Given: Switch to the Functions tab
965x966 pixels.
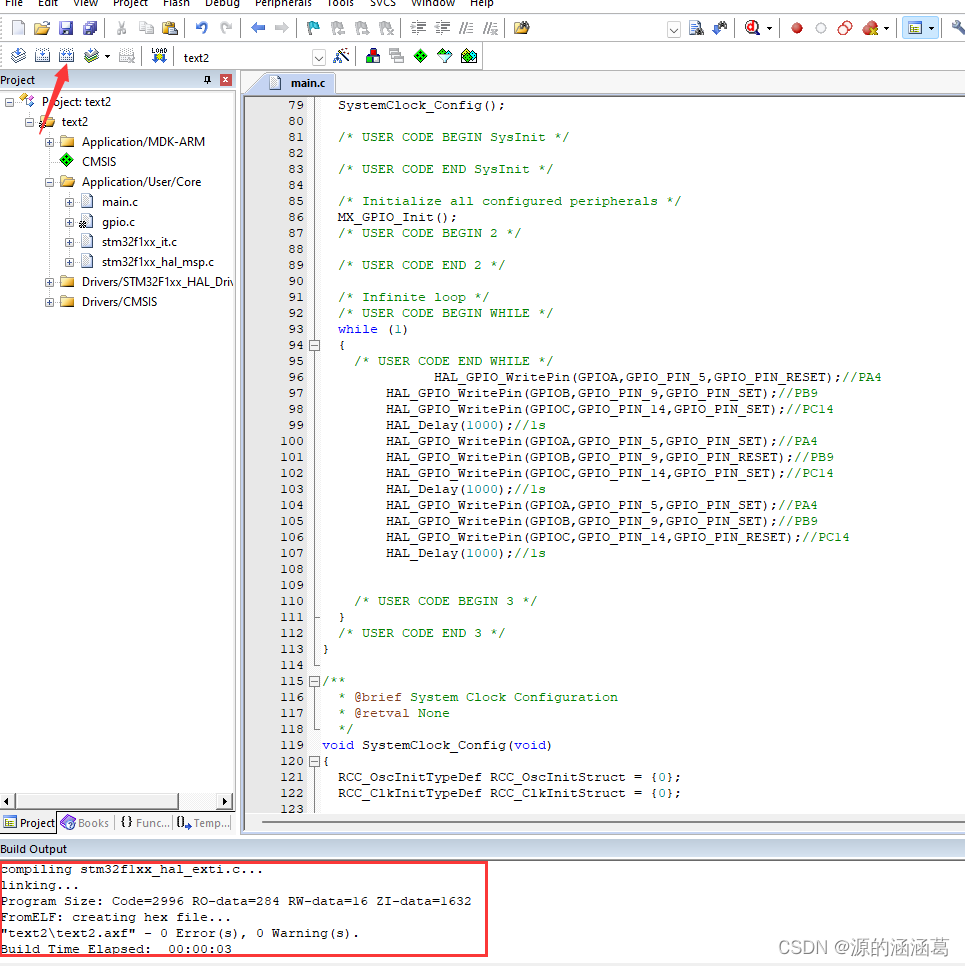Looking at the screenshot, I should tap(145, 823).
